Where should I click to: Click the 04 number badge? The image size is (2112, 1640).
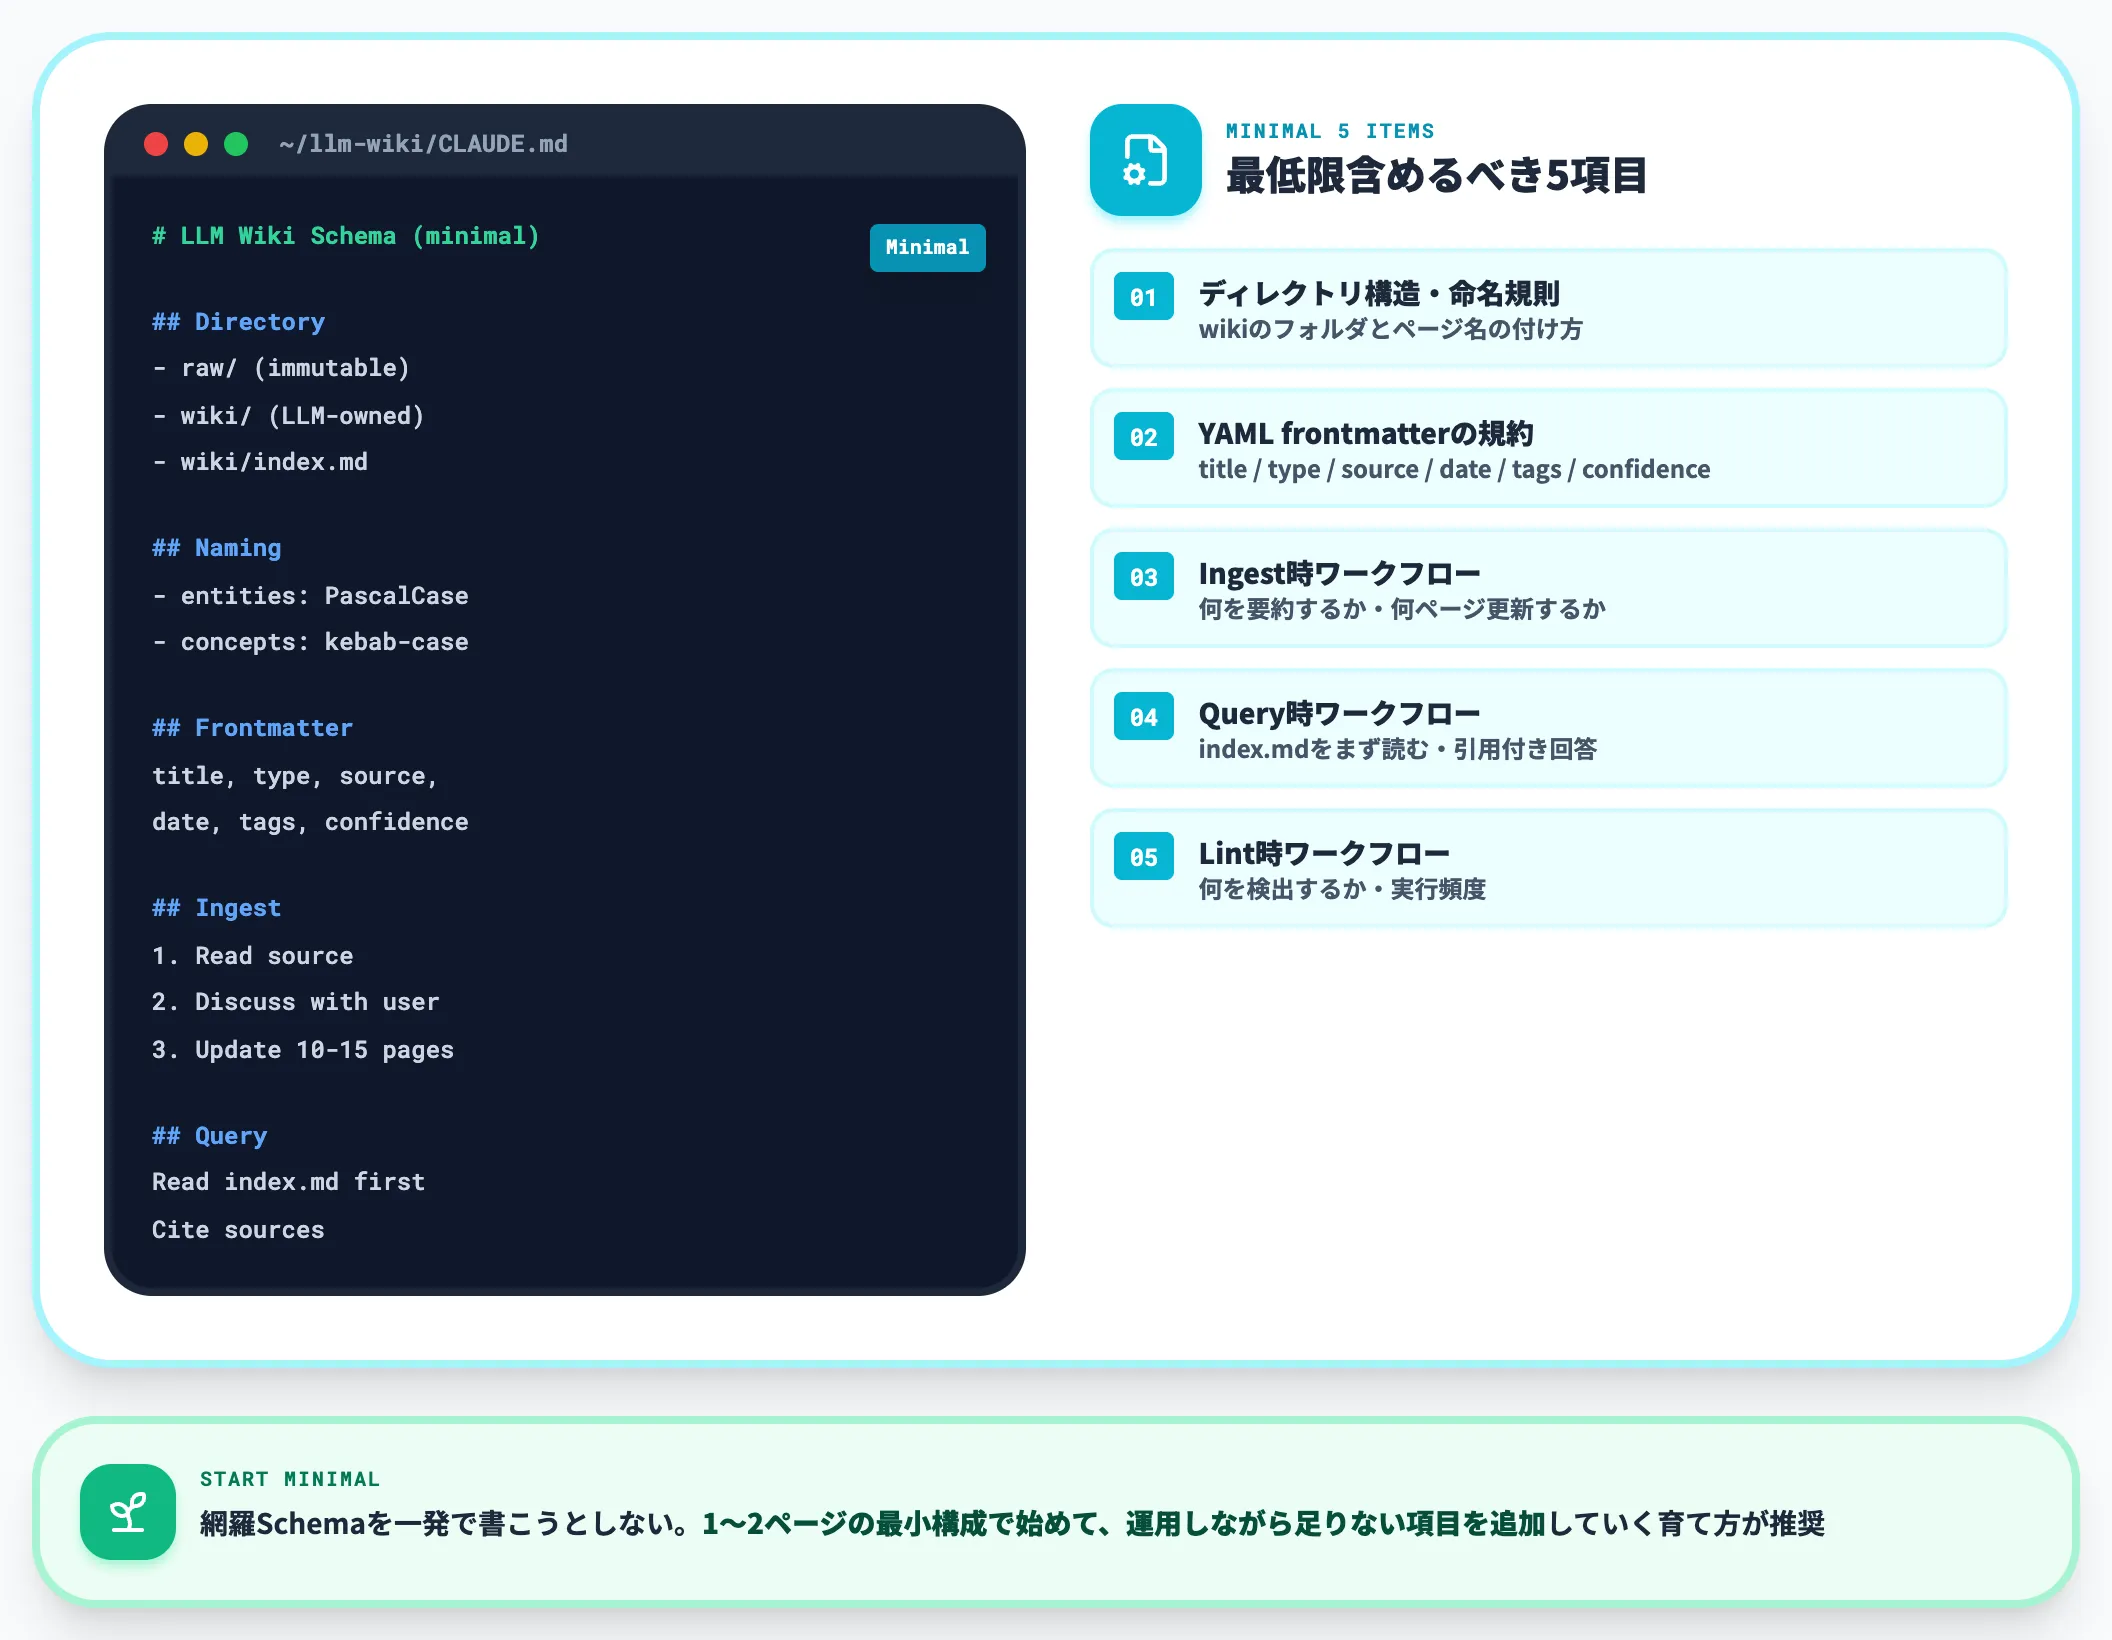(x=1143, y=717)
